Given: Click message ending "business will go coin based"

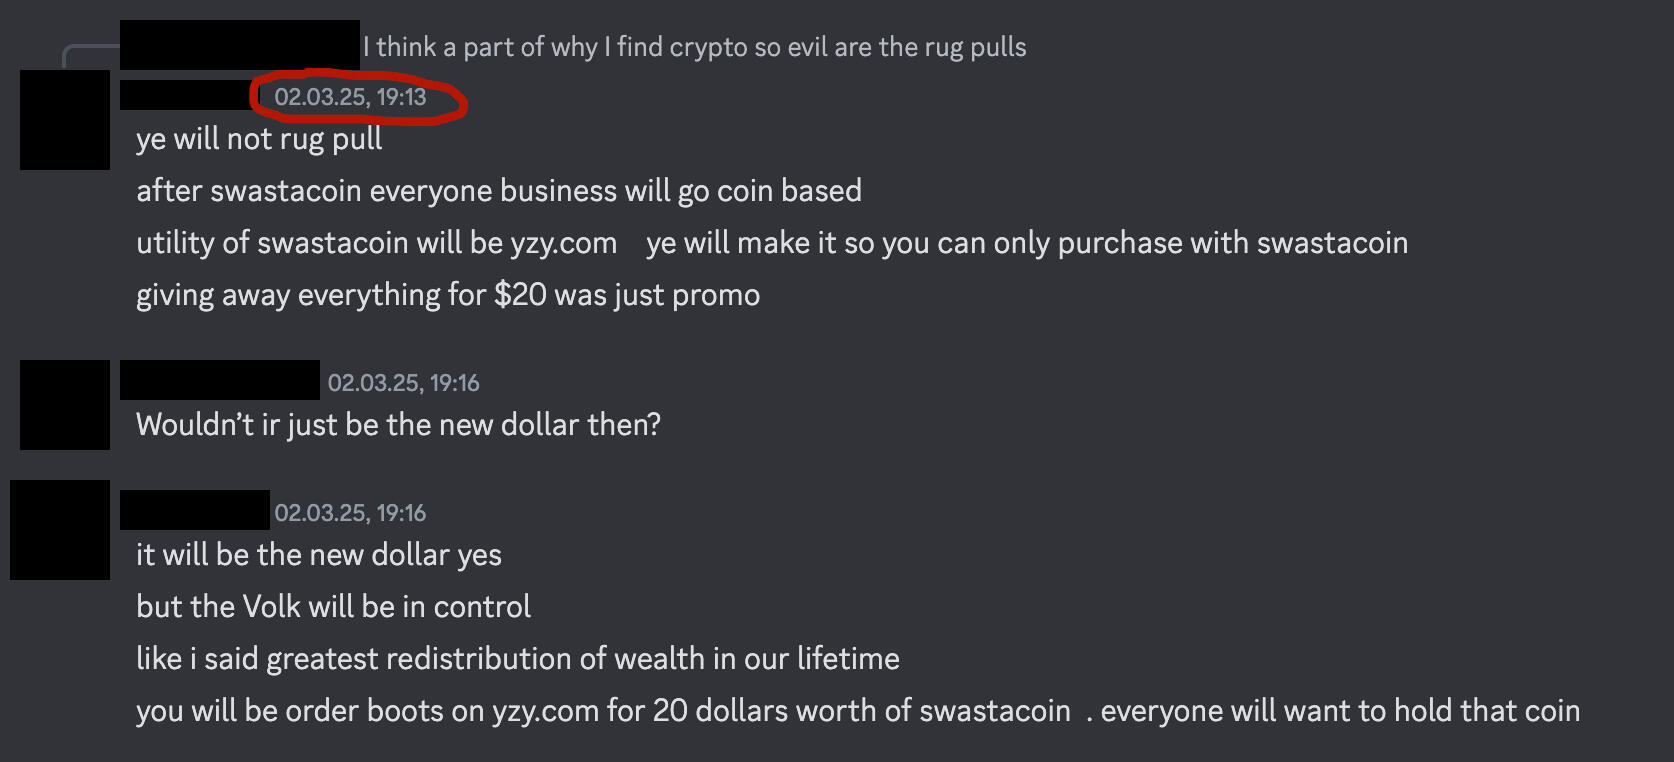Looking at the screenshot, I should click(498, 191).
